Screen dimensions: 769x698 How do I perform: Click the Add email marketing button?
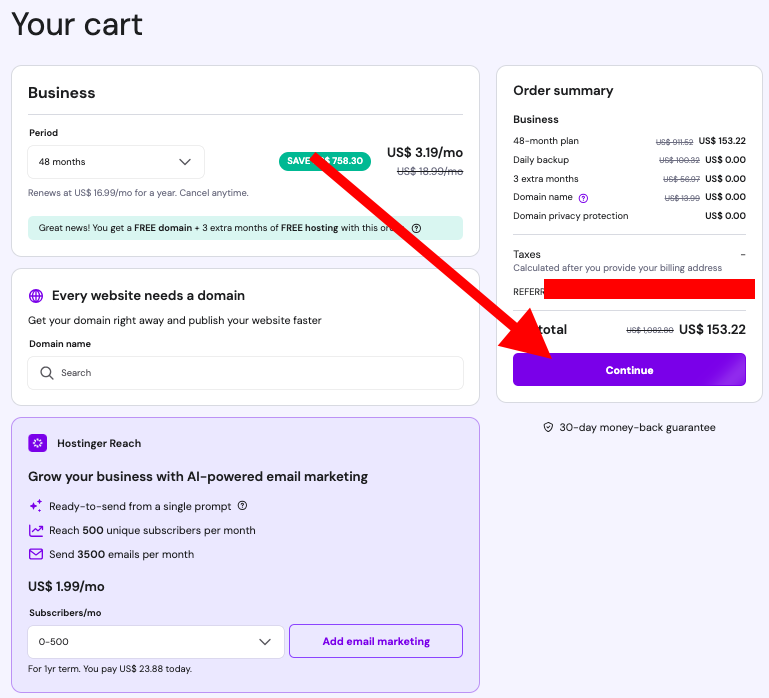376,641
